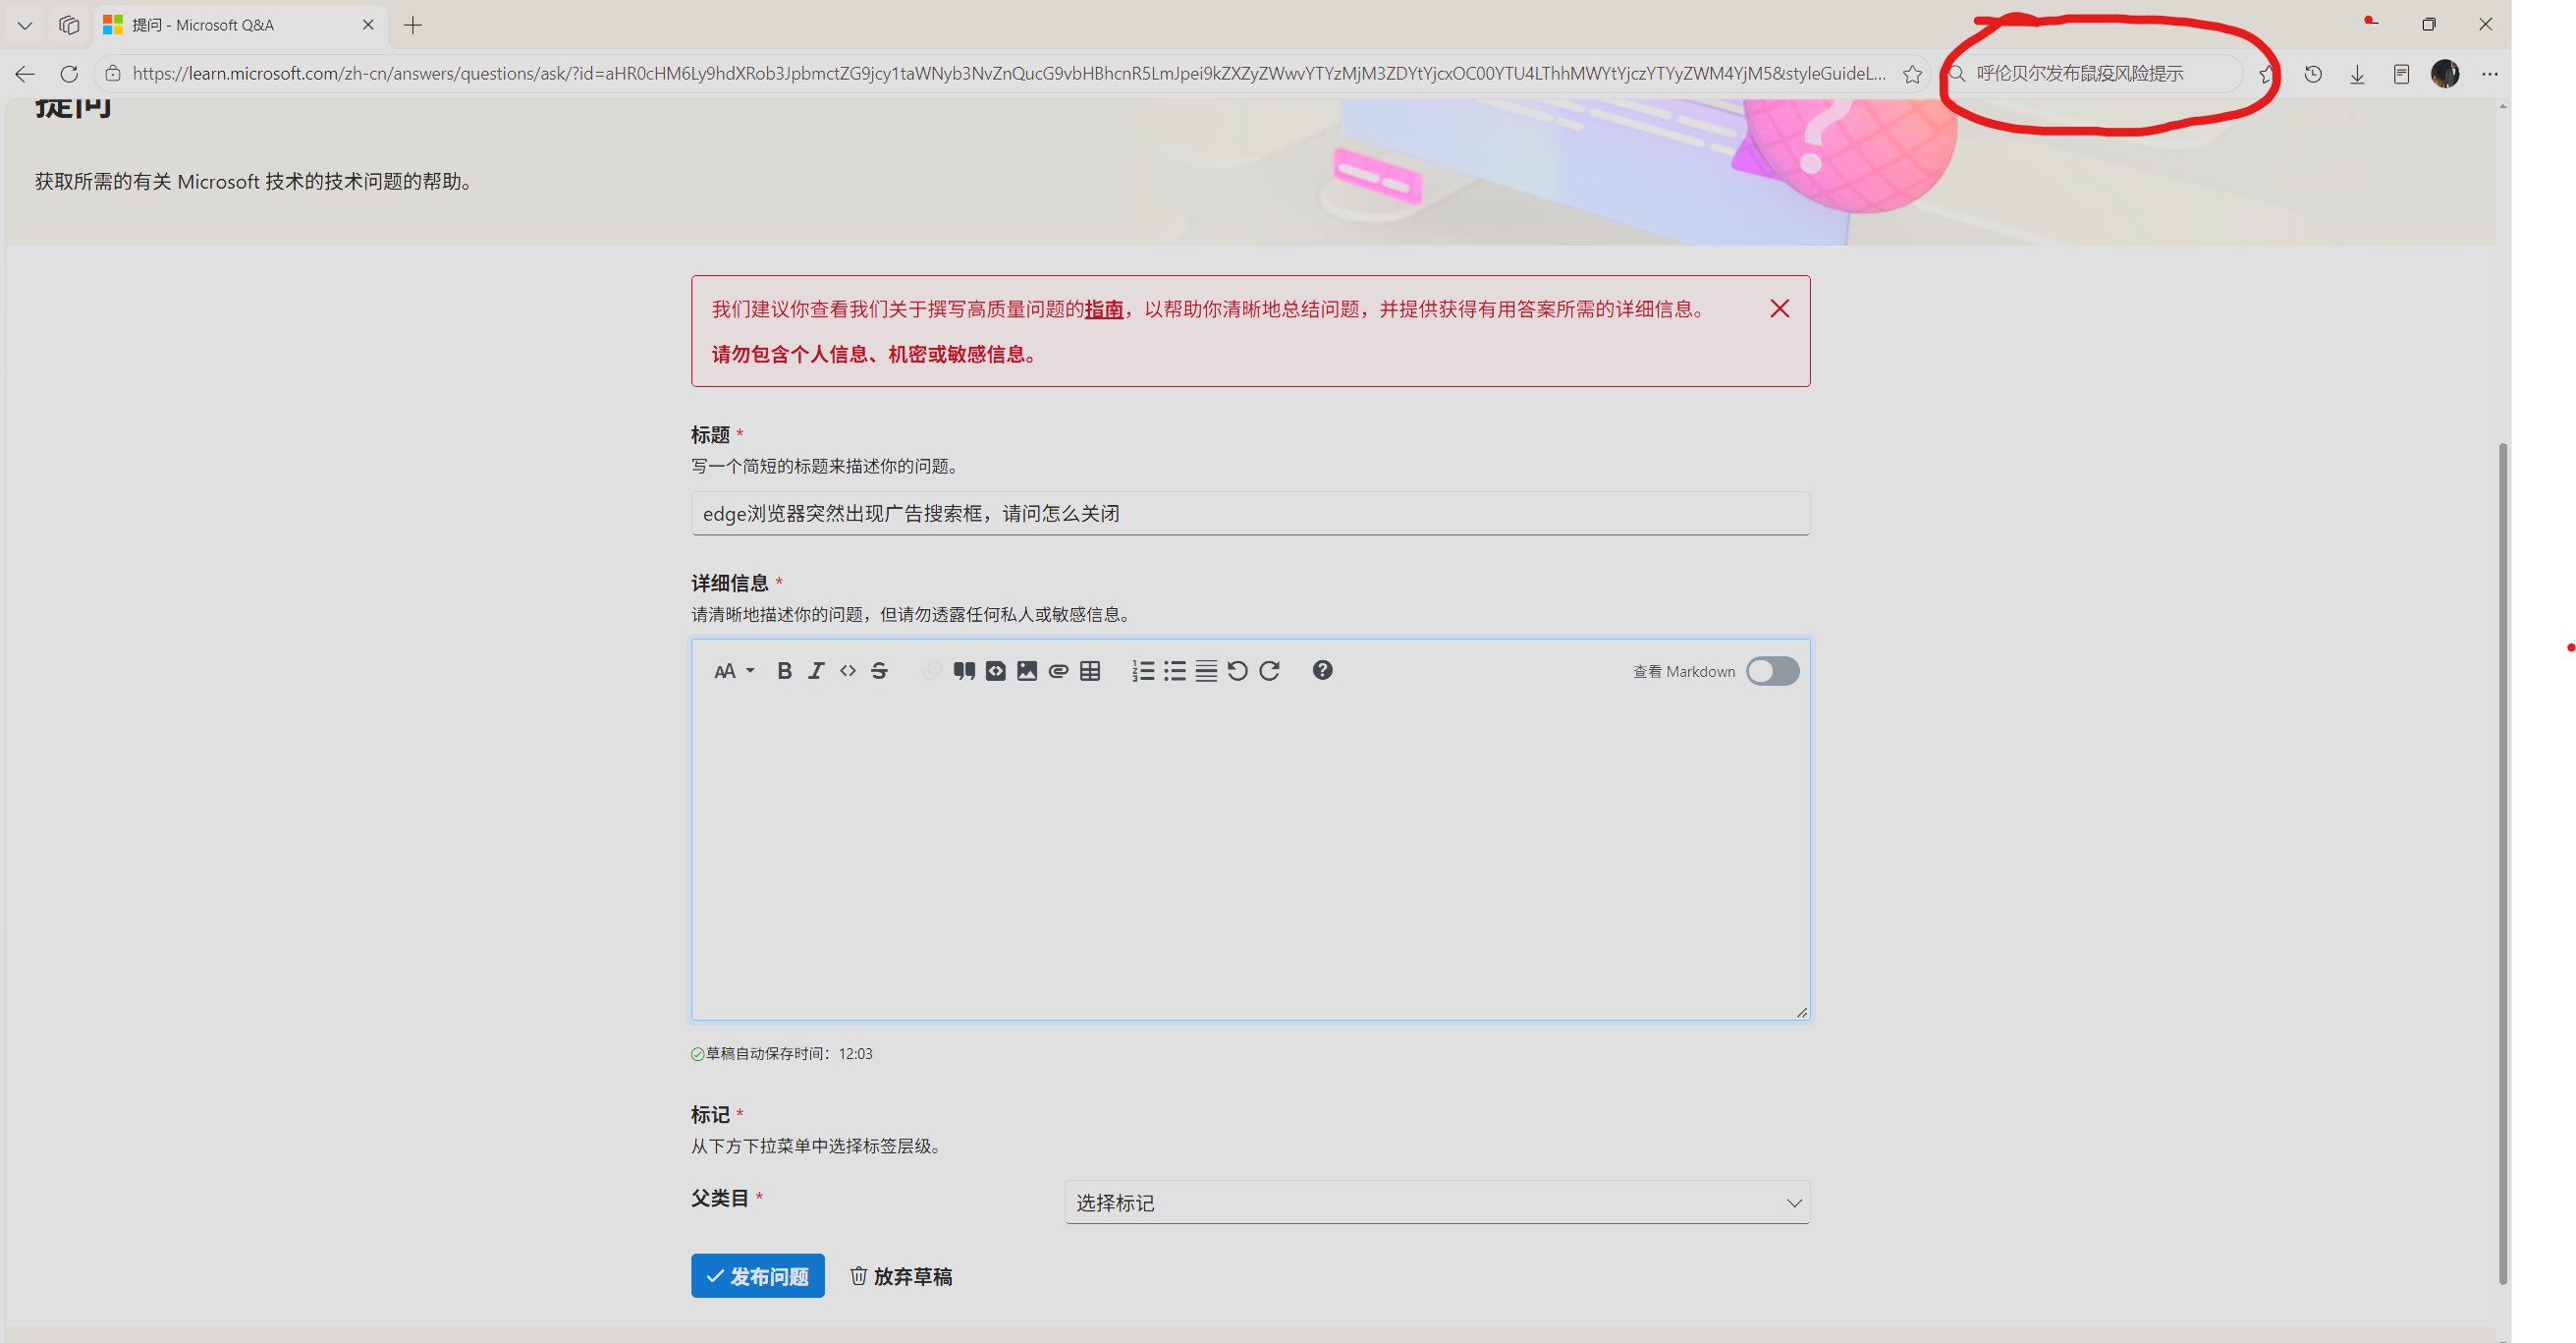
Task: Open browser history icon
Action: coord(2312,73)
